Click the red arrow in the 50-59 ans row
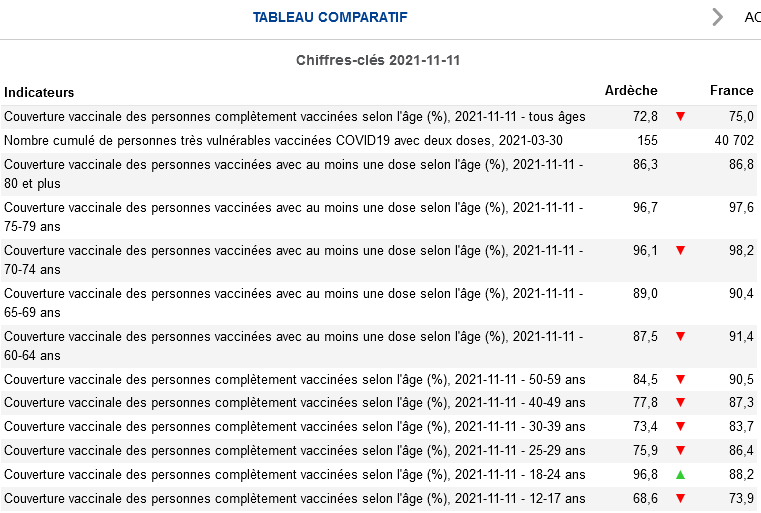Viewport: 761px width, 513px height. point(681,380)
